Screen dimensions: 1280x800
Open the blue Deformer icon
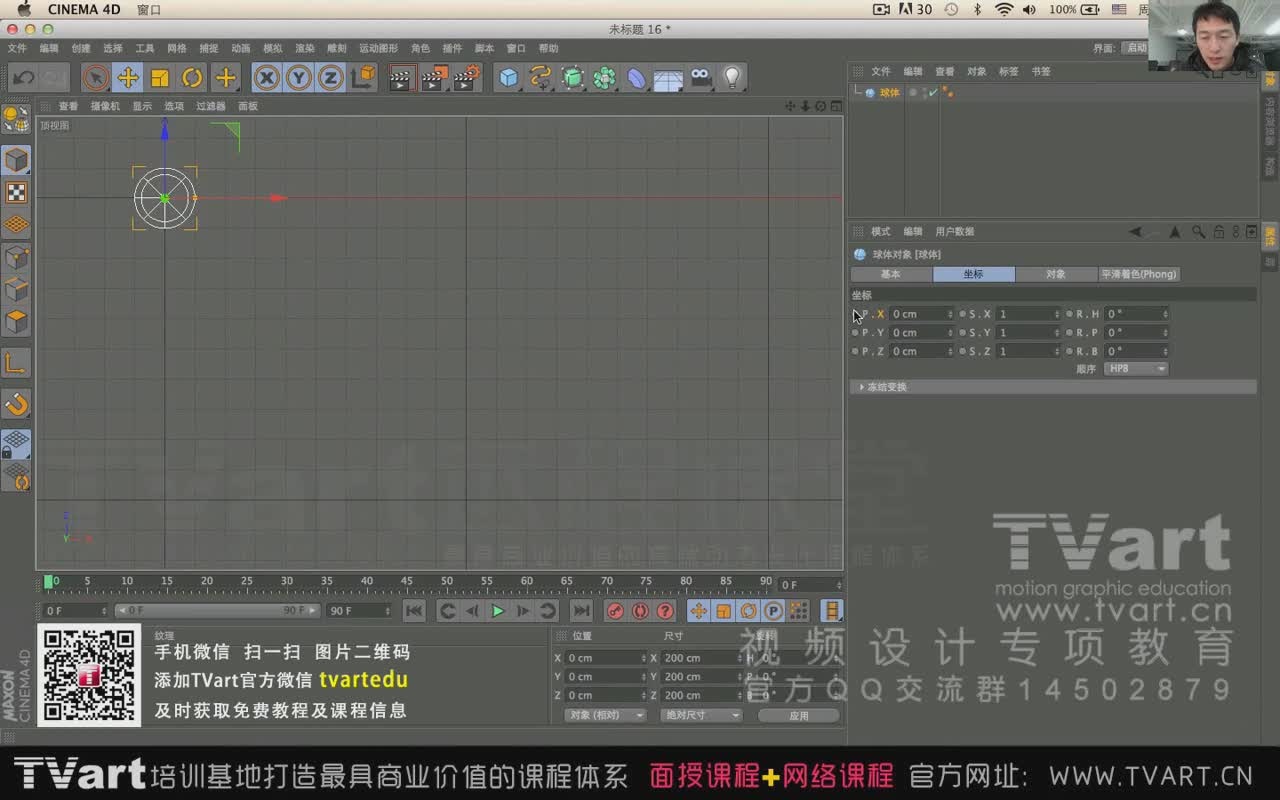[x=636, y=78]
